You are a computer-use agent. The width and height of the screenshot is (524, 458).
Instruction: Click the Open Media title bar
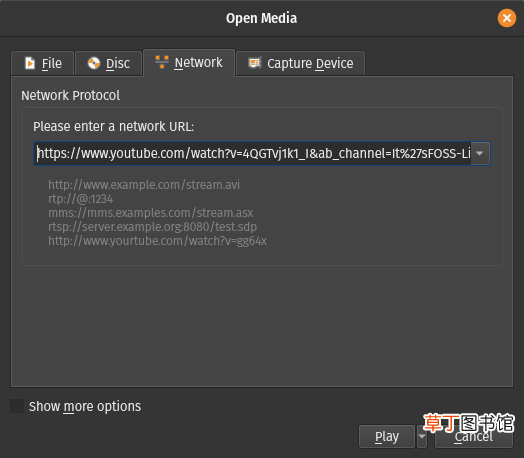[x=261, y=18]
